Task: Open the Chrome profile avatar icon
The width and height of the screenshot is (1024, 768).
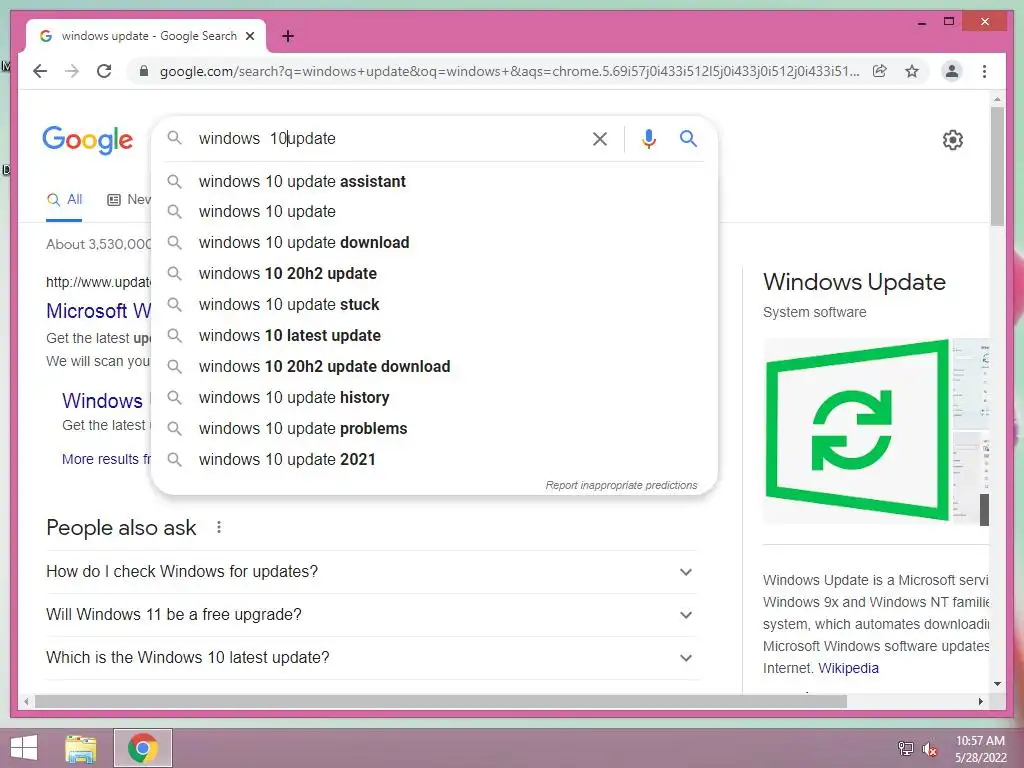Action: point(952,71)
